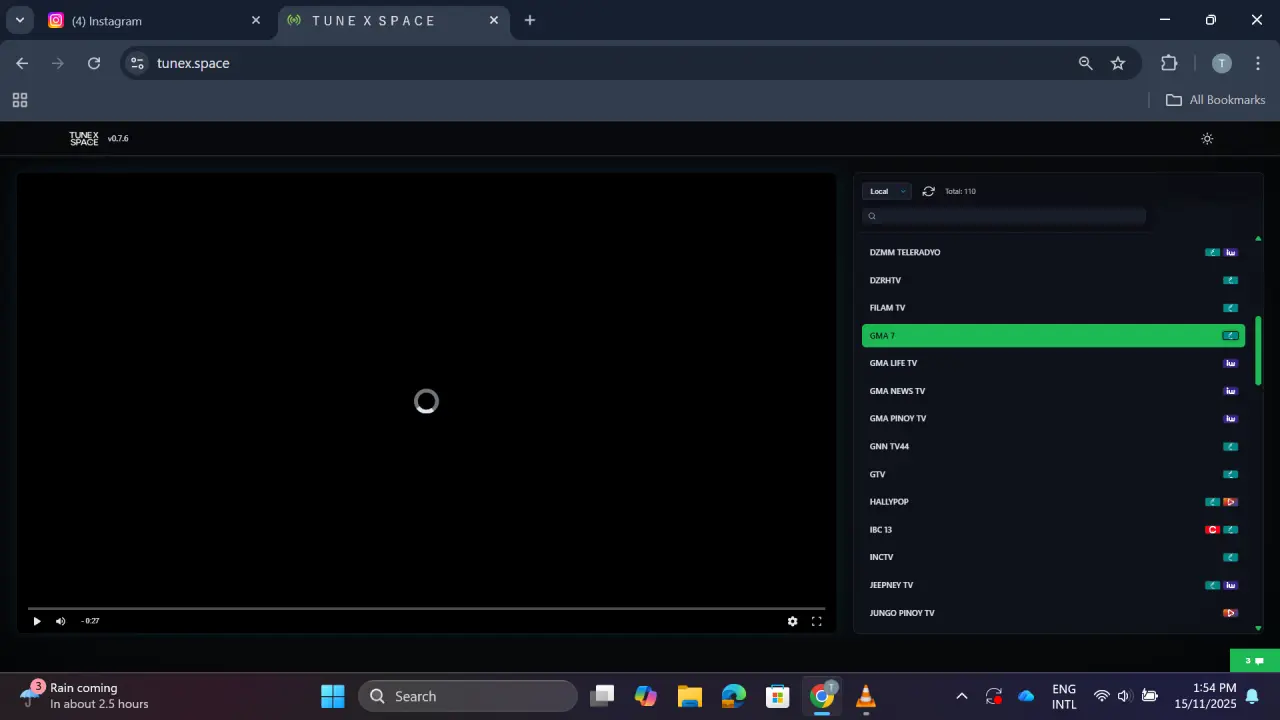Viewport: 1280px width, 720px height.
Task: Open the weather widget Rain coming
Action: click(x=86, y=696)
